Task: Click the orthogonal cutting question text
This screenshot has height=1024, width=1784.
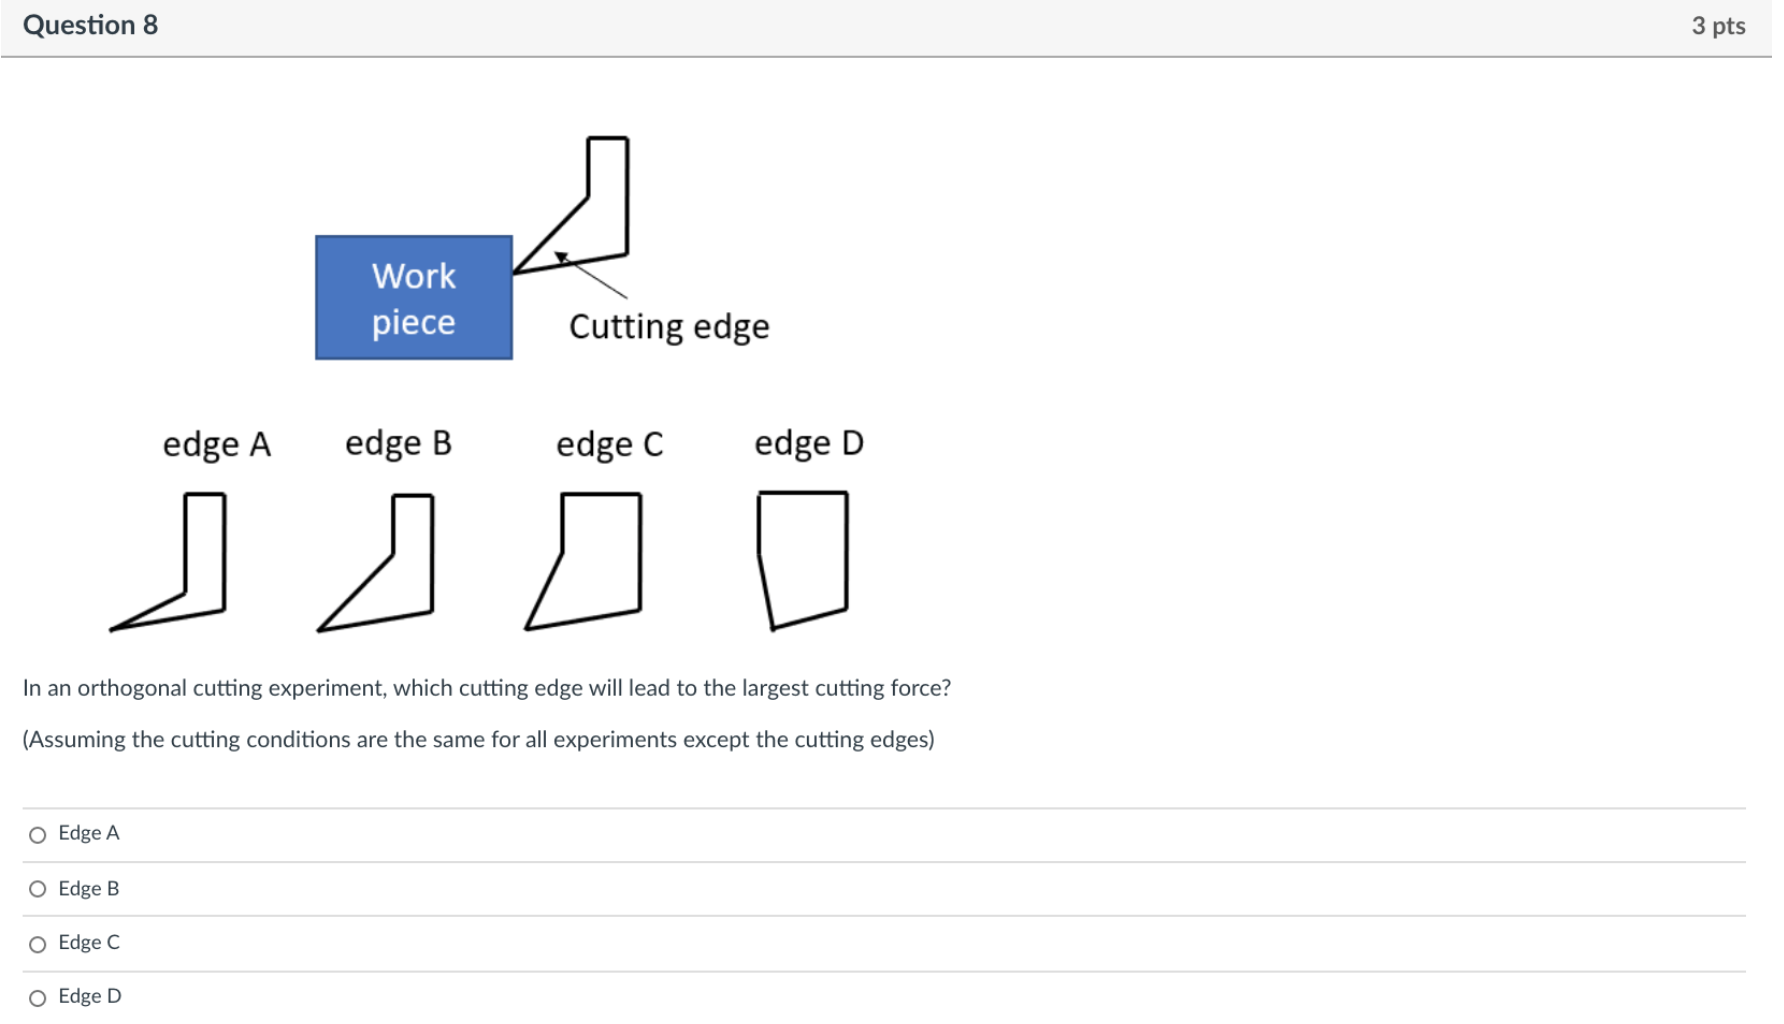Action: point(487,688)
